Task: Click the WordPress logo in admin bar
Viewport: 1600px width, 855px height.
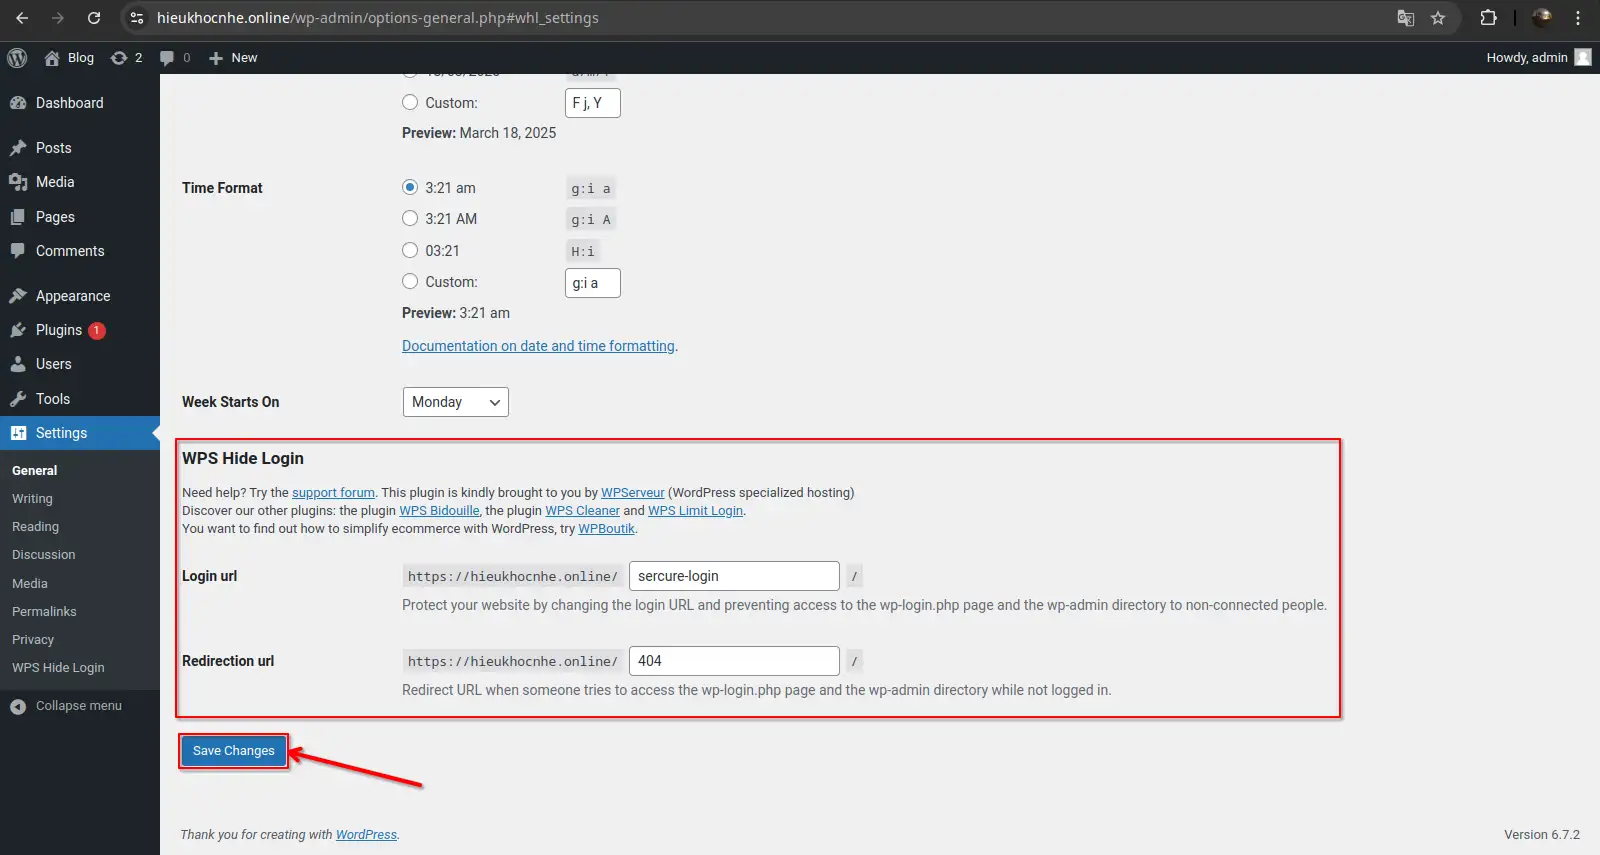Action: [x=17, y=58]
